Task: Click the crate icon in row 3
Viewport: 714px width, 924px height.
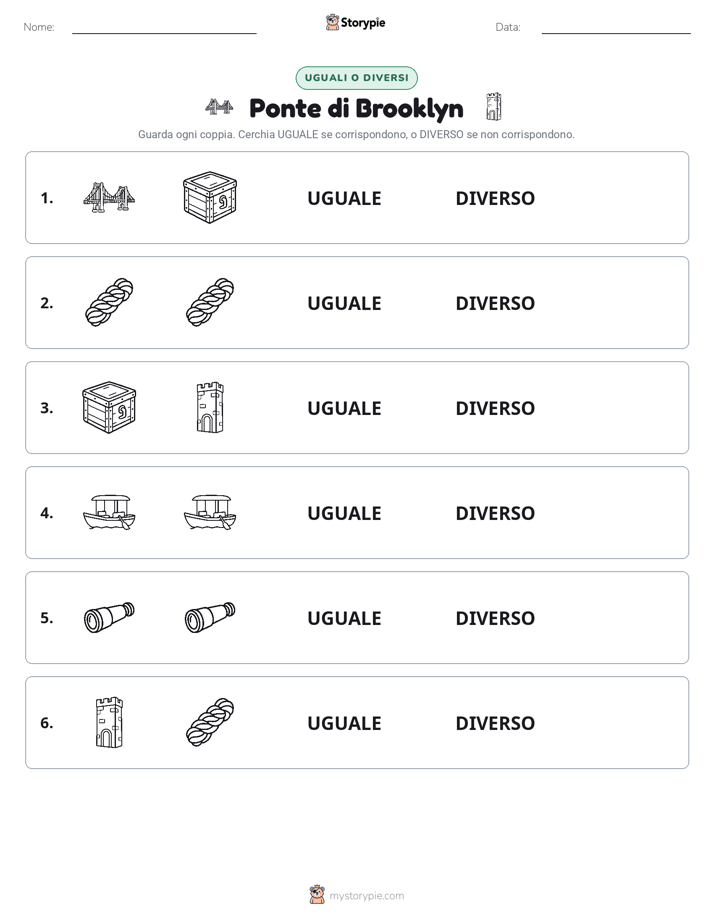Action: click(109, 407)
